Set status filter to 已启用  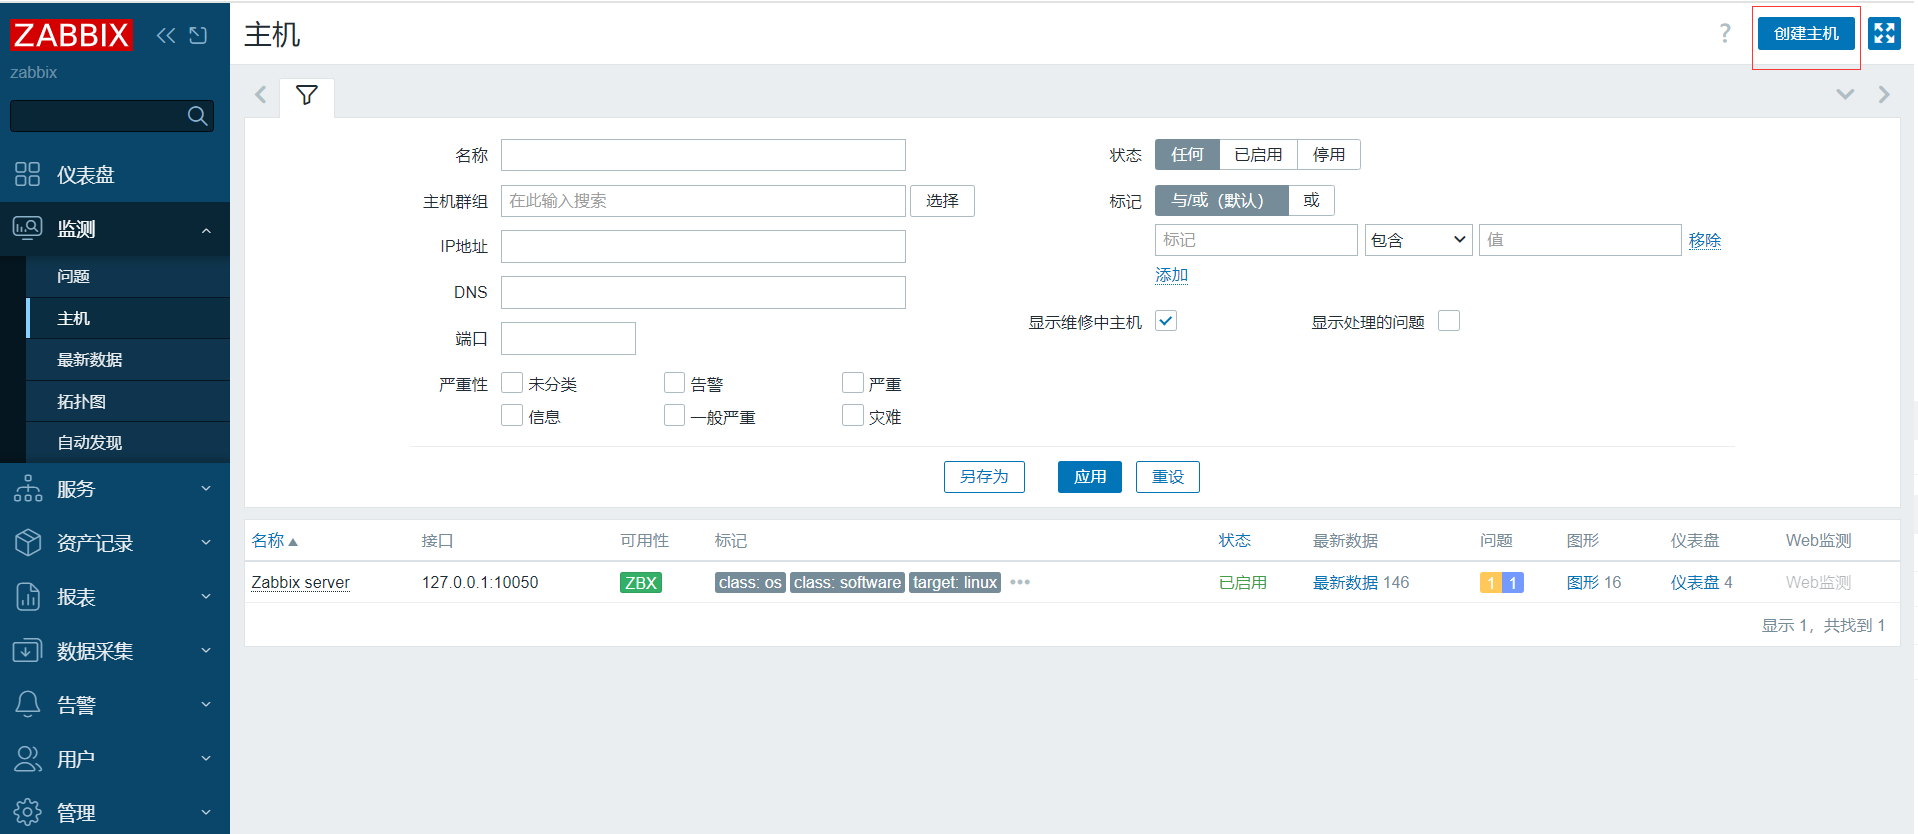1258,155
